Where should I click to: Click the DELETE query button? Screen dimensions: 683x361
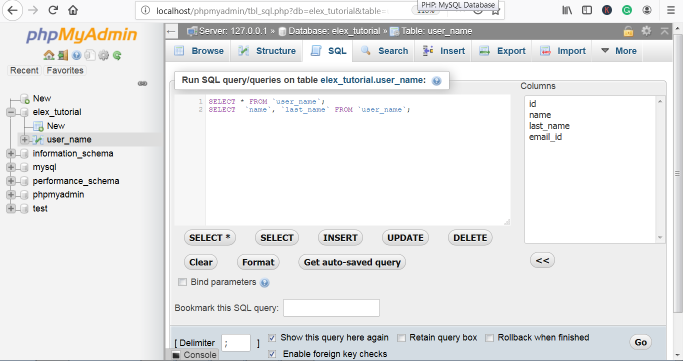pos(470,238)
